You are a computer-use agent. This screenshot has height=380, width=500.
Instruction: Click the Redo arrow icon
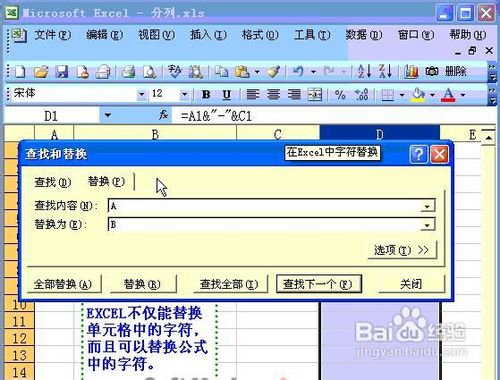pos(329,72)
